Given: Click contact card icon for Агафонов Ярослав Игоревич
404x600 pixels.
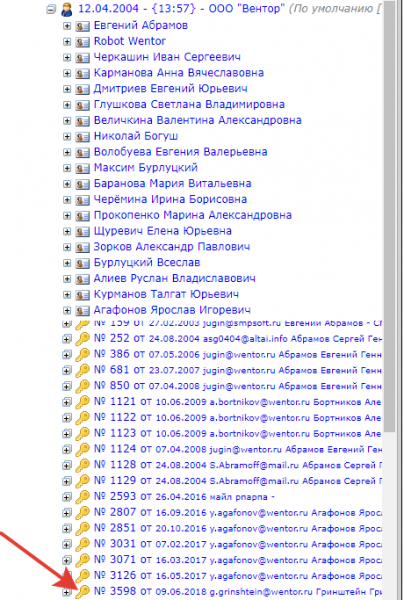Looking at the screenshot, I should tap(82, 310).
